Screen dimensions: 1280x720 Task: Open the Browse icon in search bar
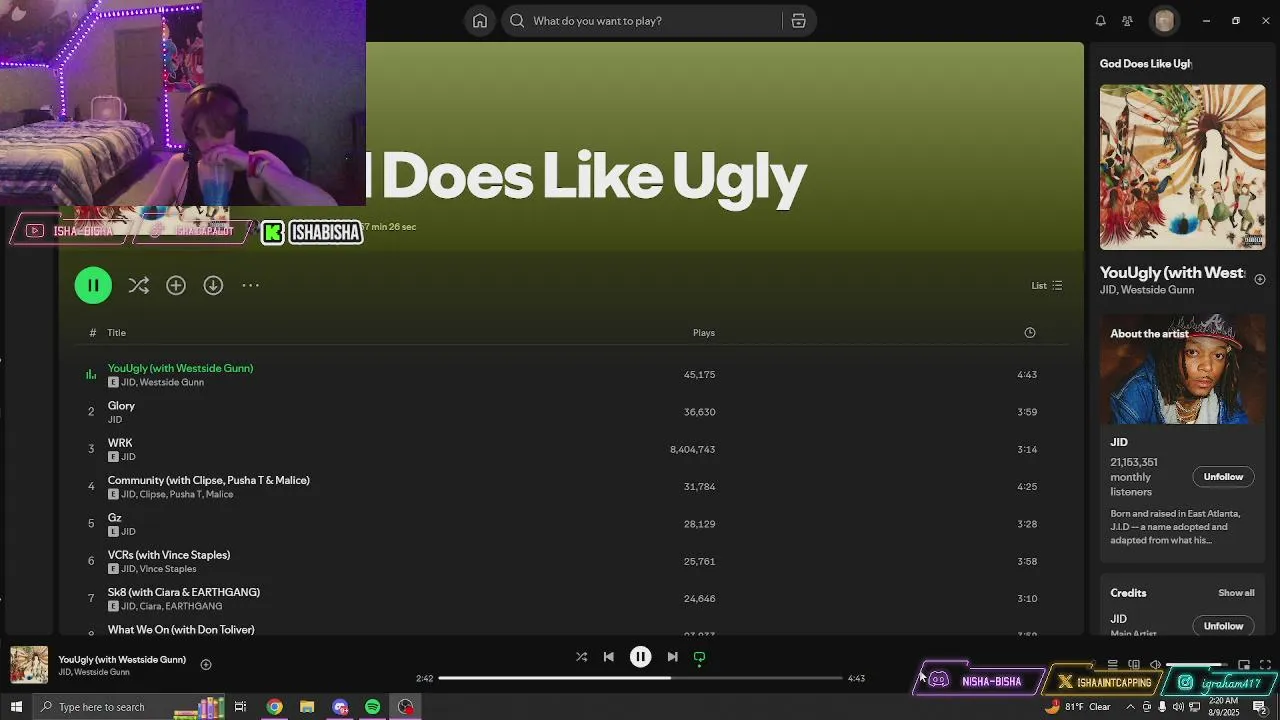click(x=798, y=21)
